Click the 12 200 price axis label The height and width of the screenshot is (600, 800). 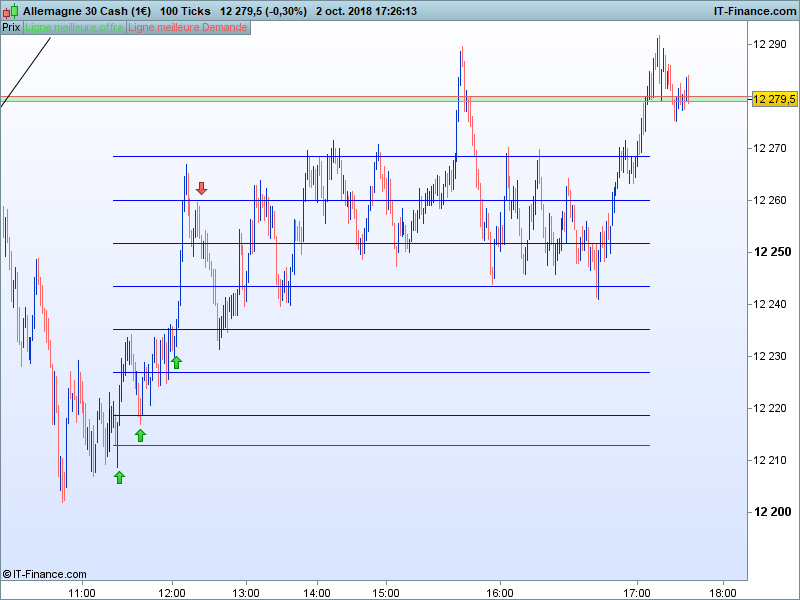pyautogui.click(x=772, y=512)
